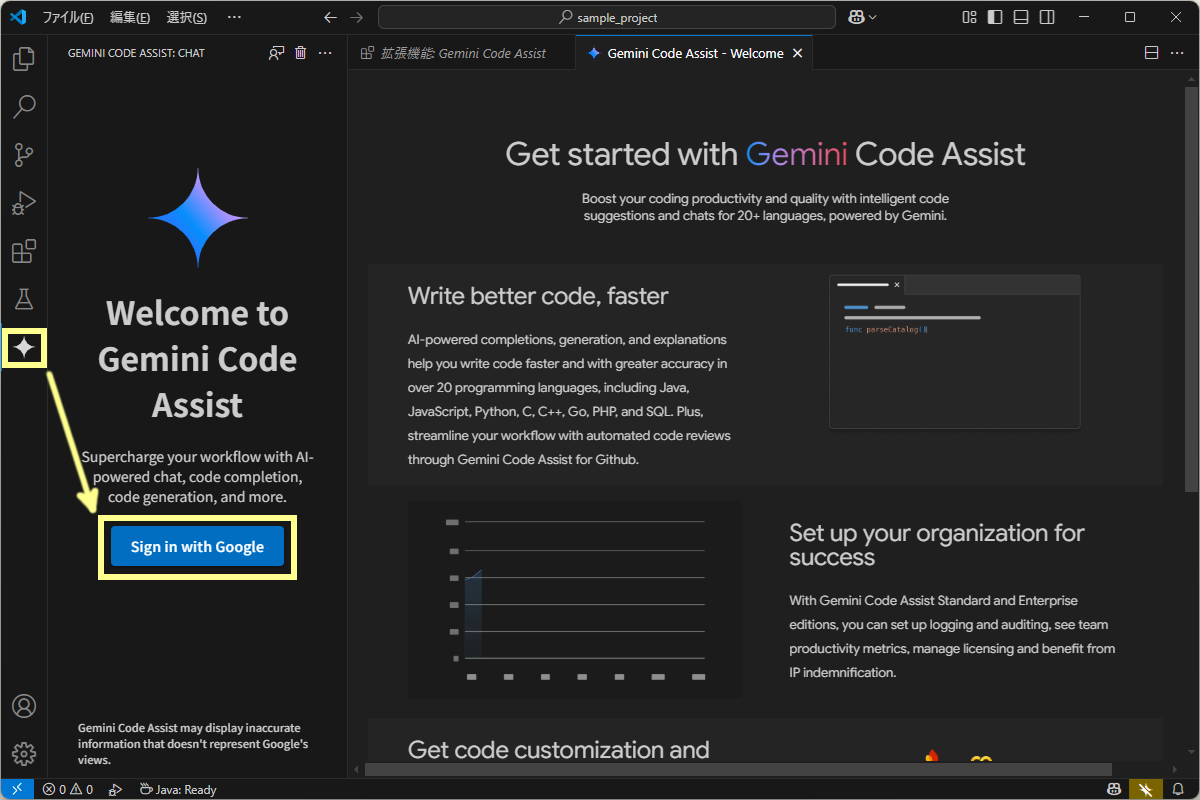Clear the chat with the trash icon
The image size is (1200, 800).
click(x=300, y=52)
